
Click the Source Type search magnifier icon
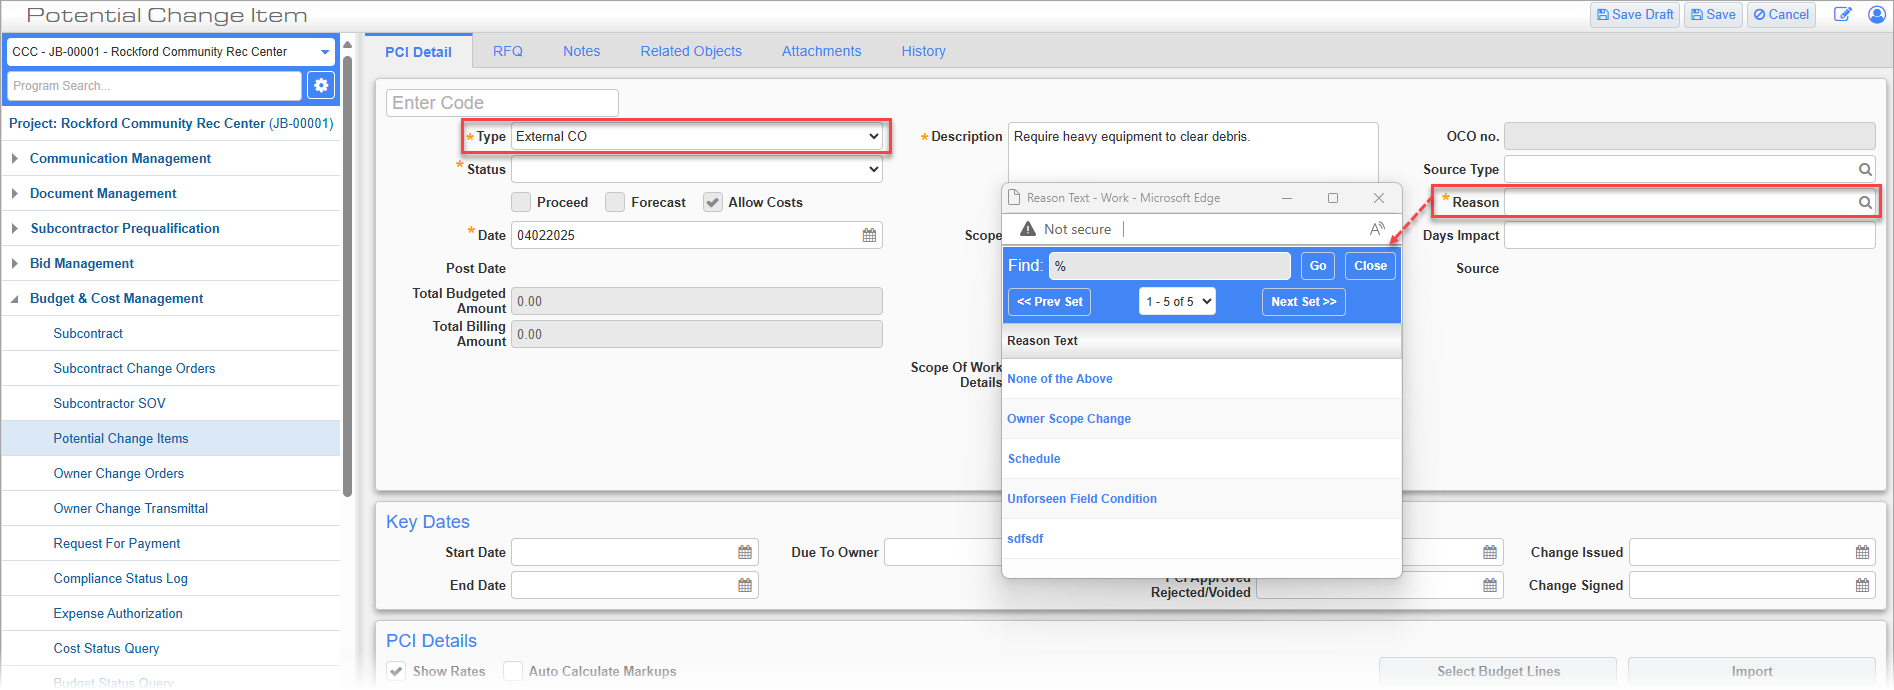click(1865, 169)
